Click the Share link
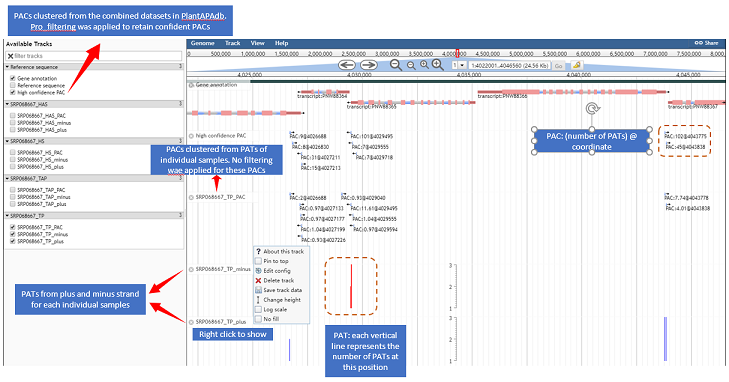 707,43
